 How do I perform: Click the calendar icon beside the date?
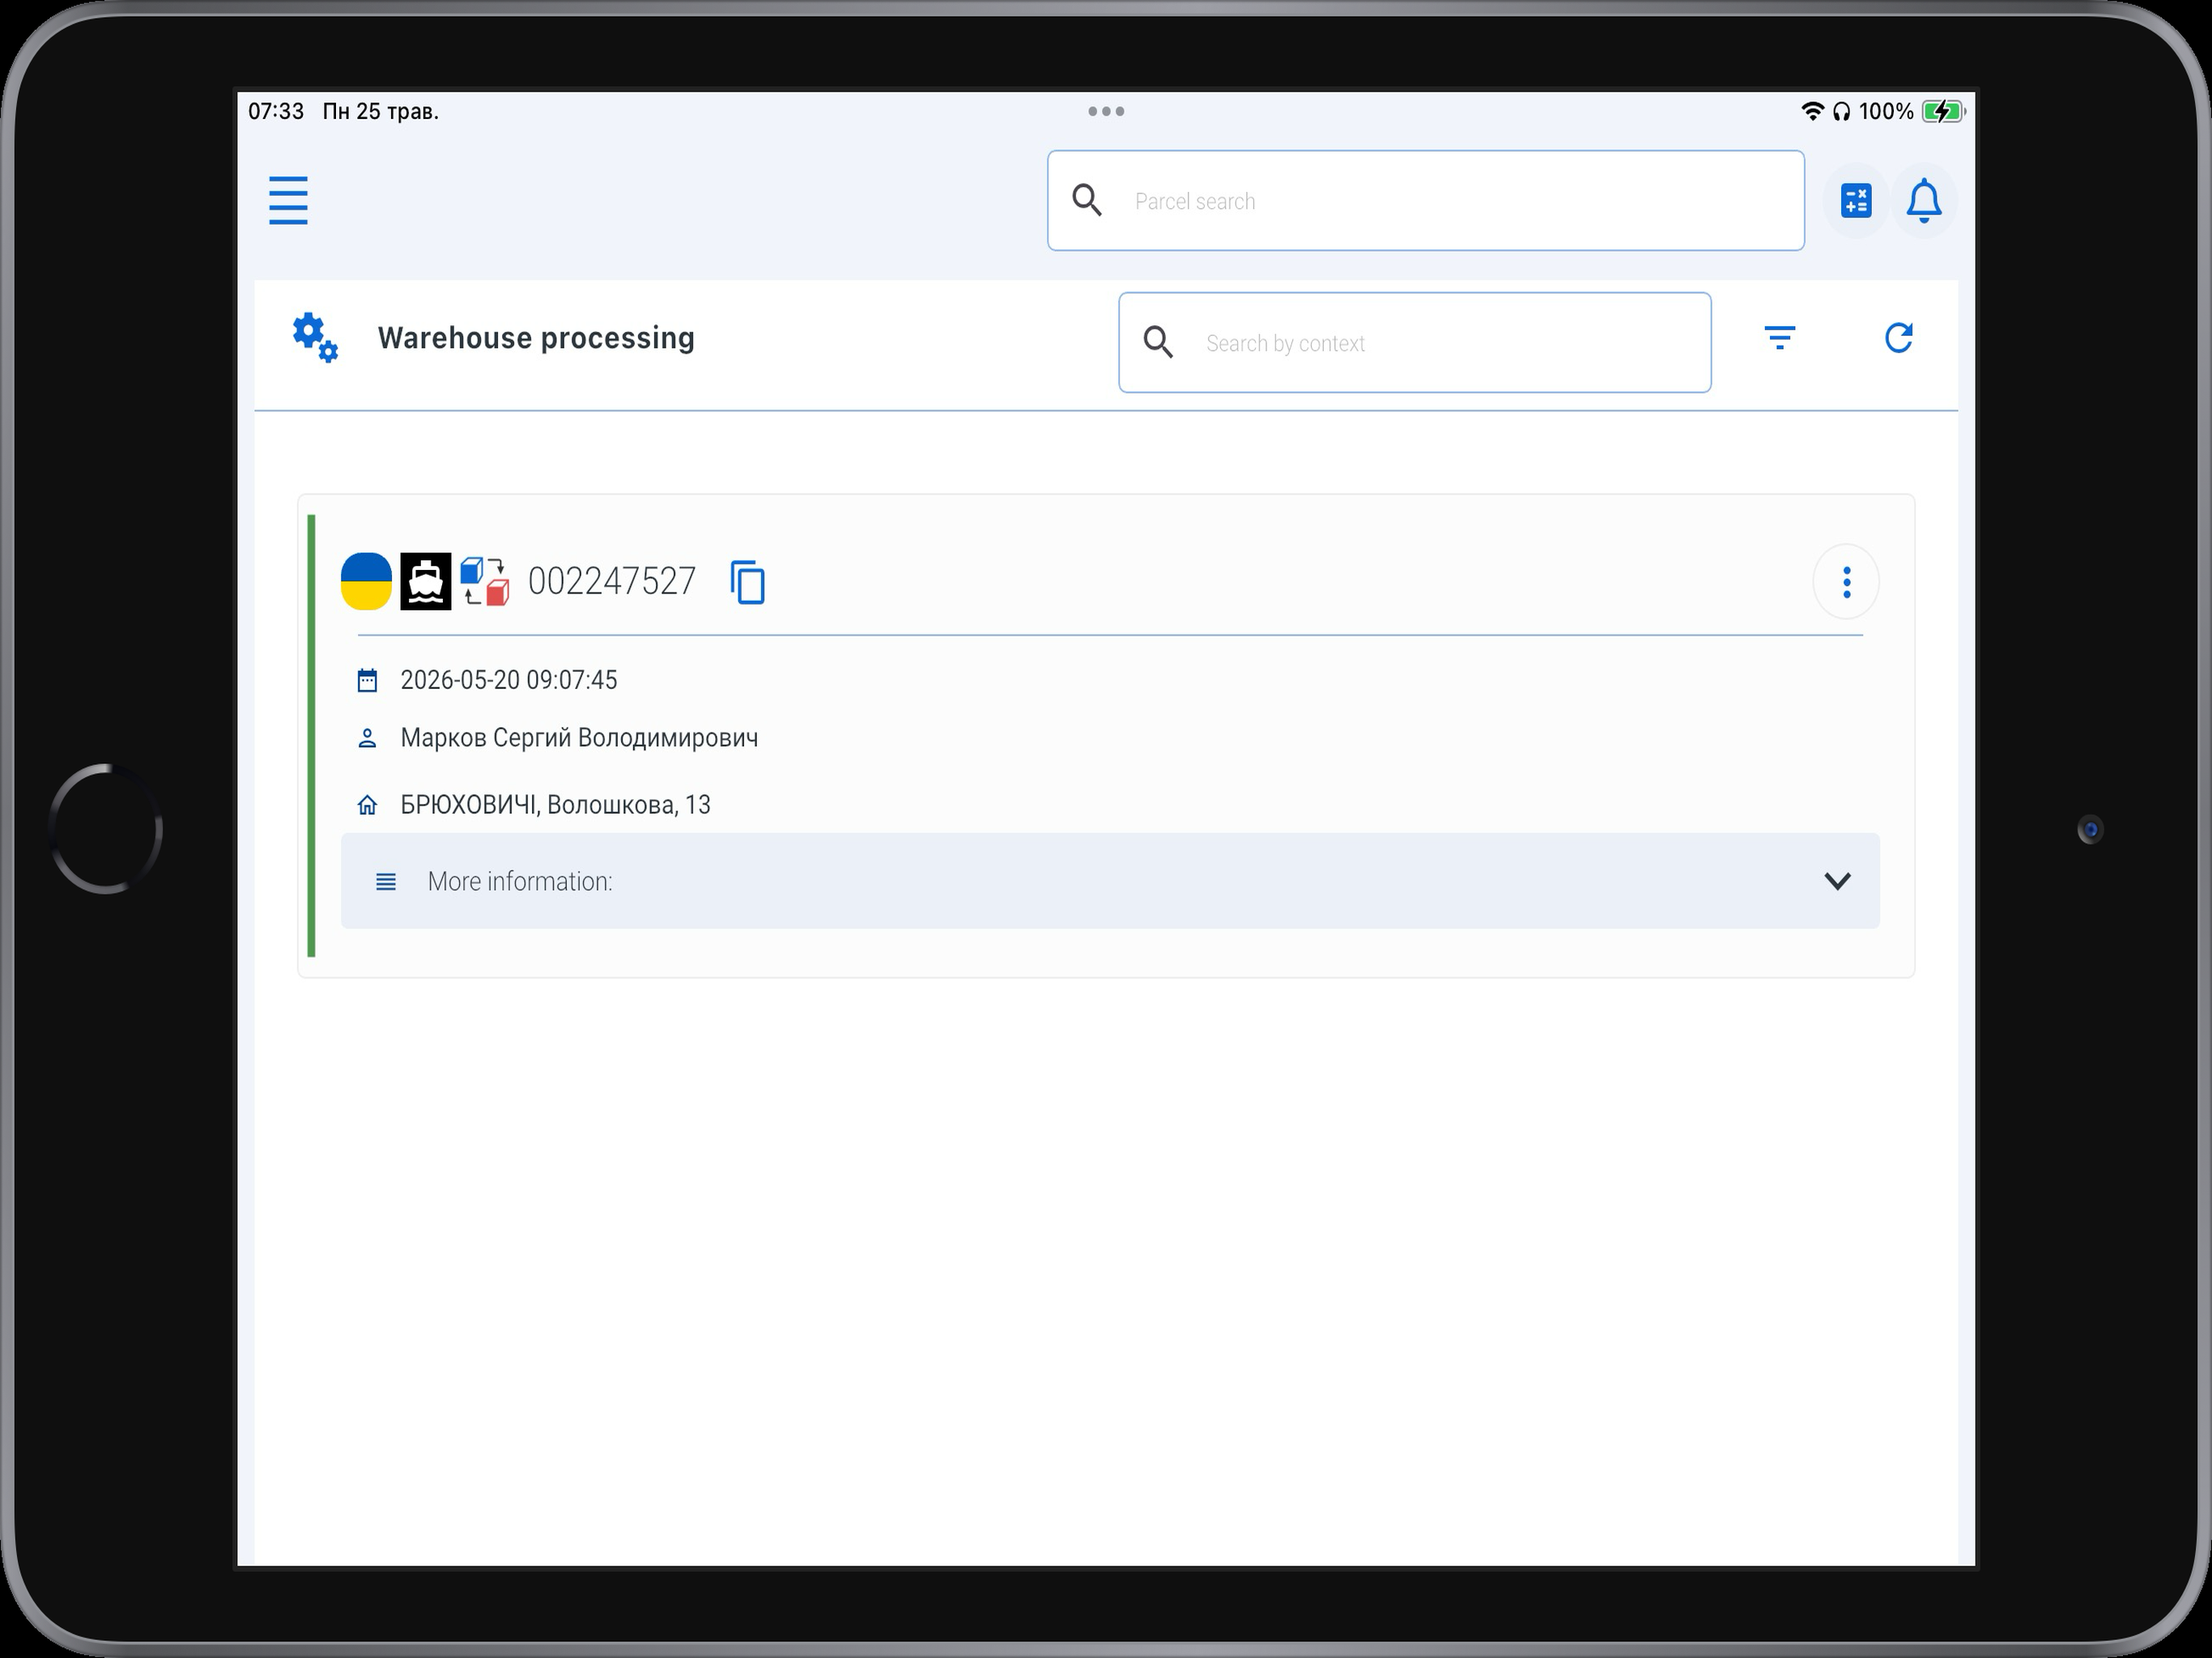click(367, 681)
